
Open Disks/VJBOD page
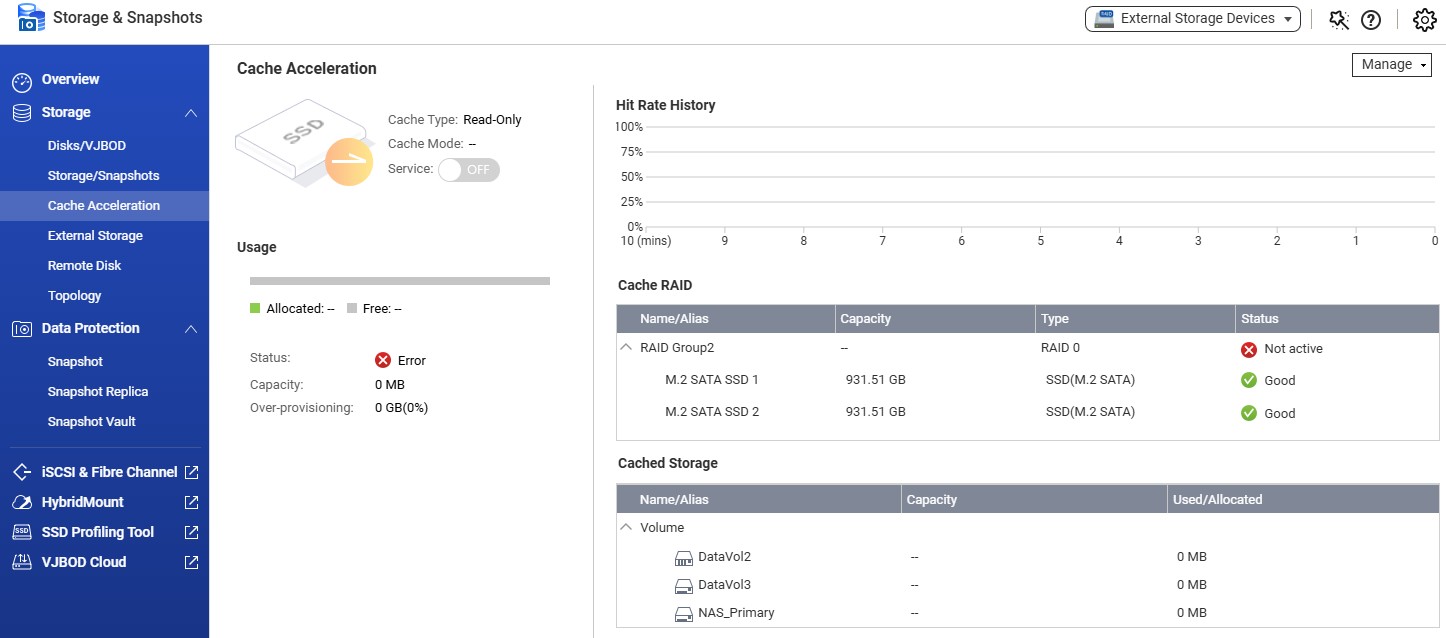pyautogui.click(x=87, y=146)
